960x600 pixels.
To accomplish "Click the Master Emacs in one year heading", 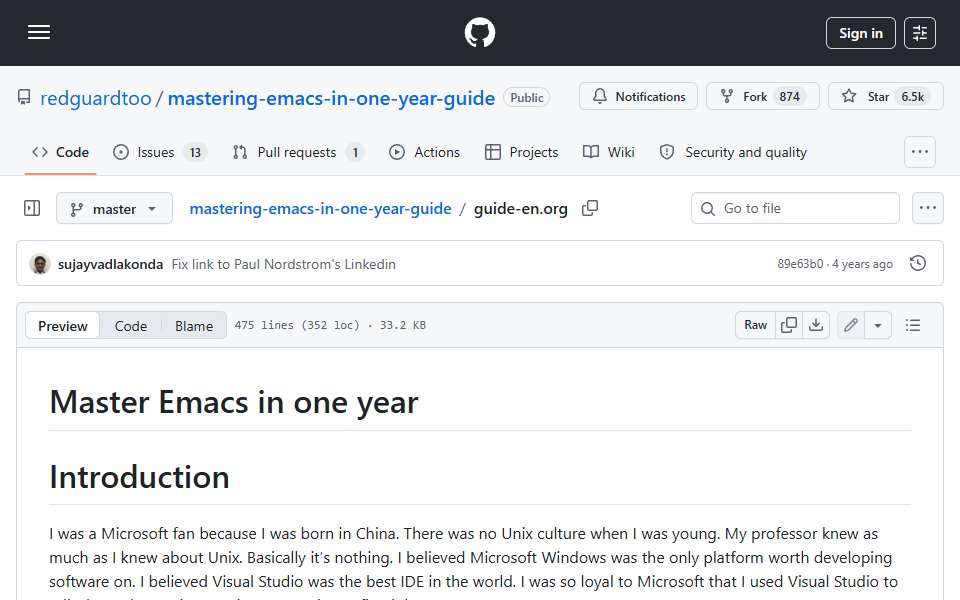I will [234, 402].
